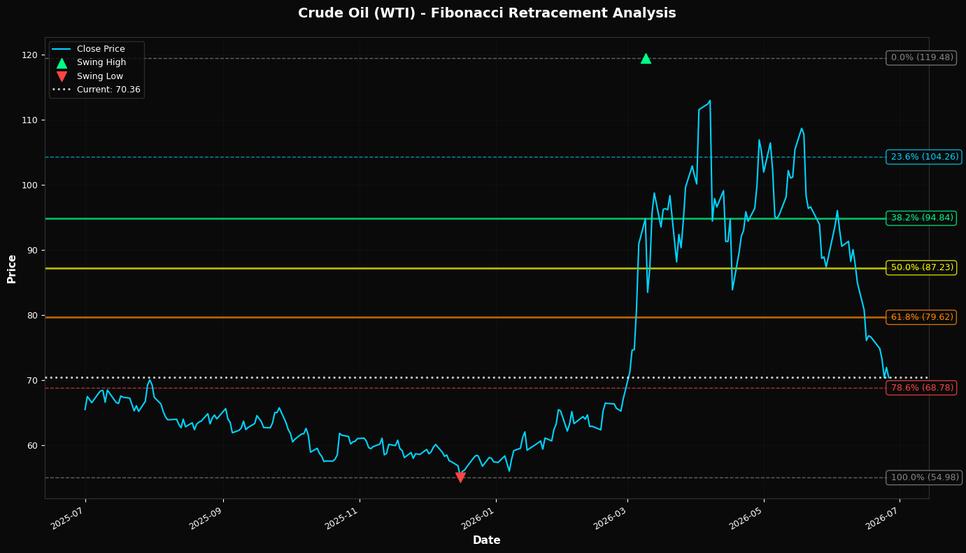Click the 100.0% (54.98) Fibonacci label
Image resolution: width=966 pixels, height=553 pixels.
[924, 477]
